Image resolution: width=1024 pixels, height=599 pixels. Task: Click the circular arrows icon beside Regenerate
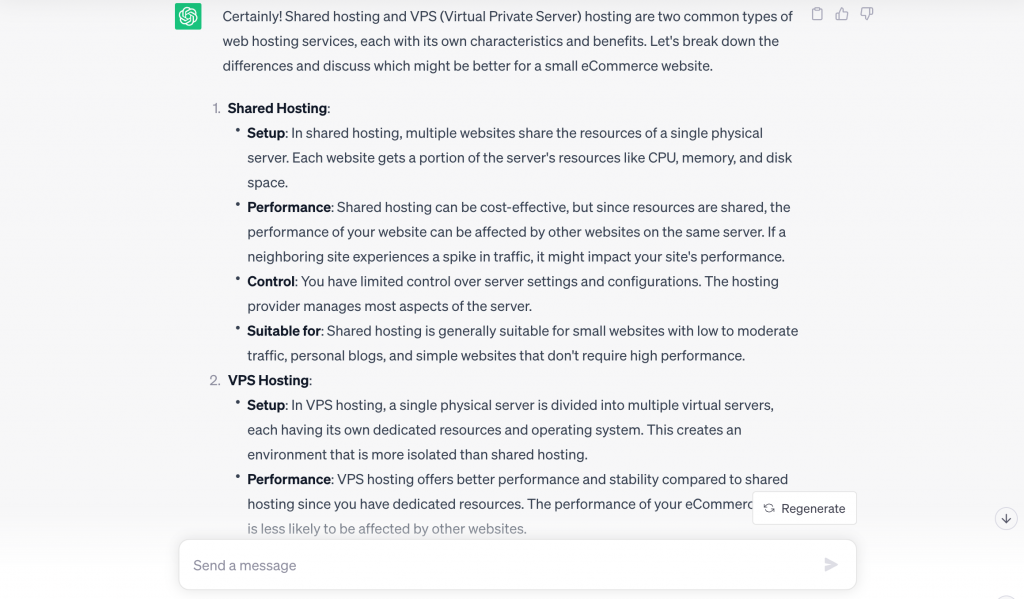[x=769, y=508]
